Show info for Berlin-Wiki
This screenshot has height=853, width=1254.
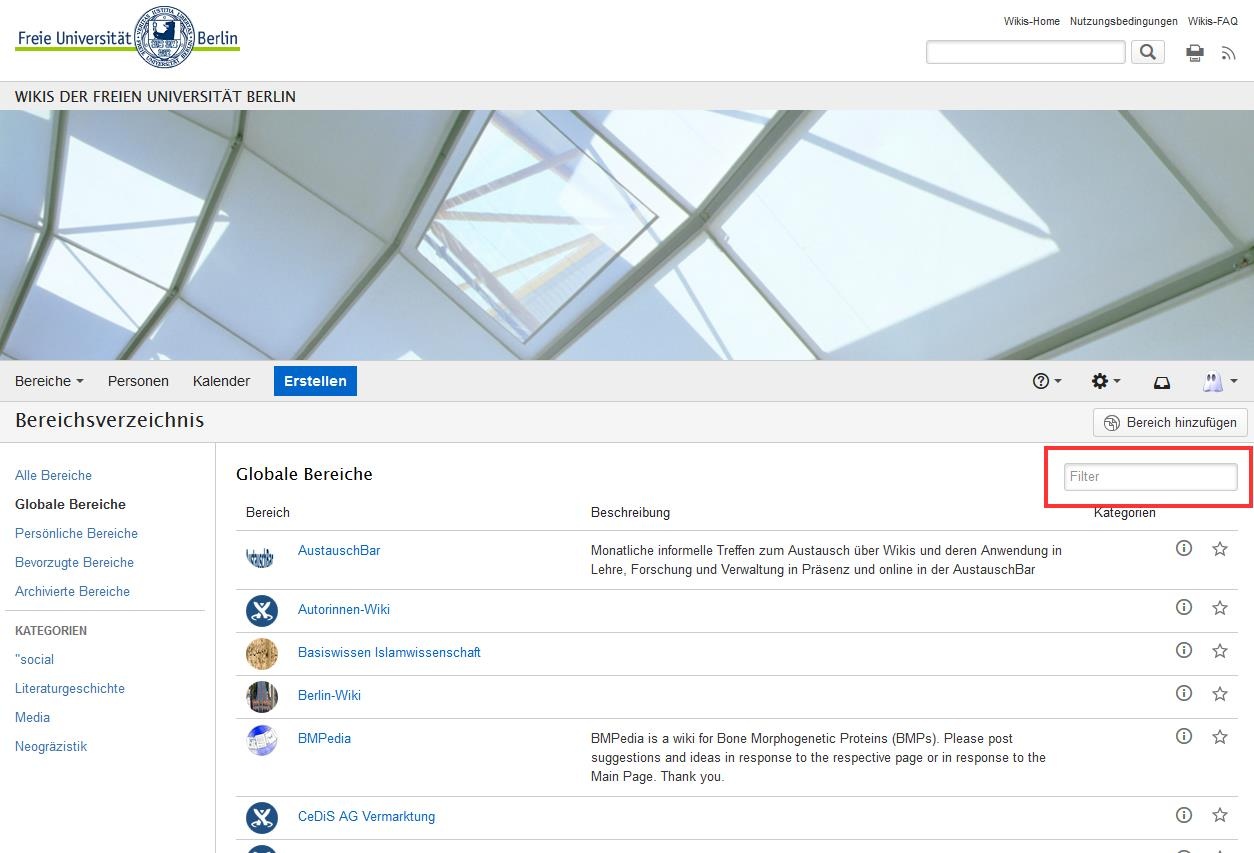pyautogui.click(x=1184, y=693)
